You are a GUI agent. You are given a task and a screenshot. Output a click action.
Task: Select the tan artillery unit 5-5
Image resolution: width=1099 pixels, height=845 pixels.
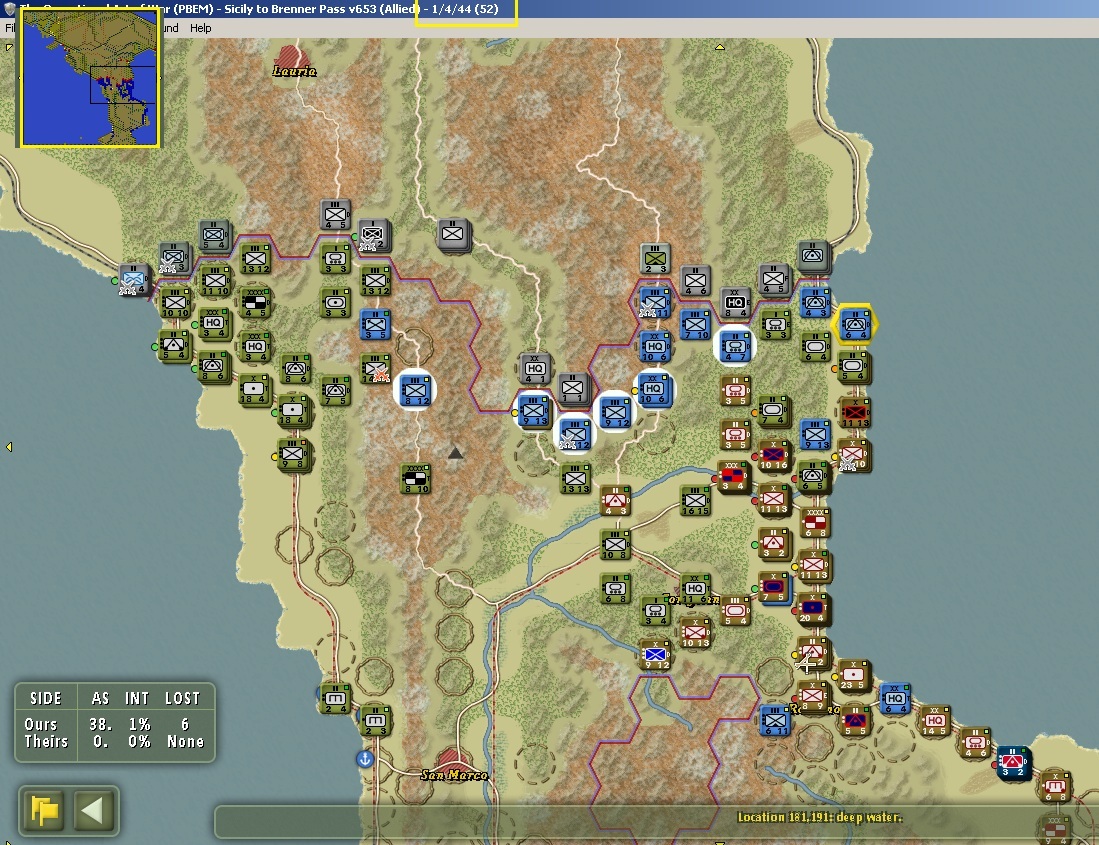pos(854,720)
